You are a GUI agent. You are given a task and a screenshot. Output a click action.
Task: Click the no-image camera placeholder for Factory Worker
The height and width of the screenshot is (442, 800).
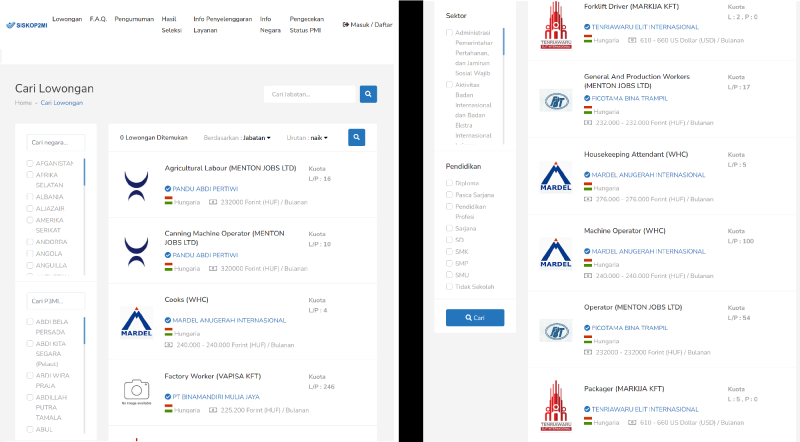pos(136,391)
